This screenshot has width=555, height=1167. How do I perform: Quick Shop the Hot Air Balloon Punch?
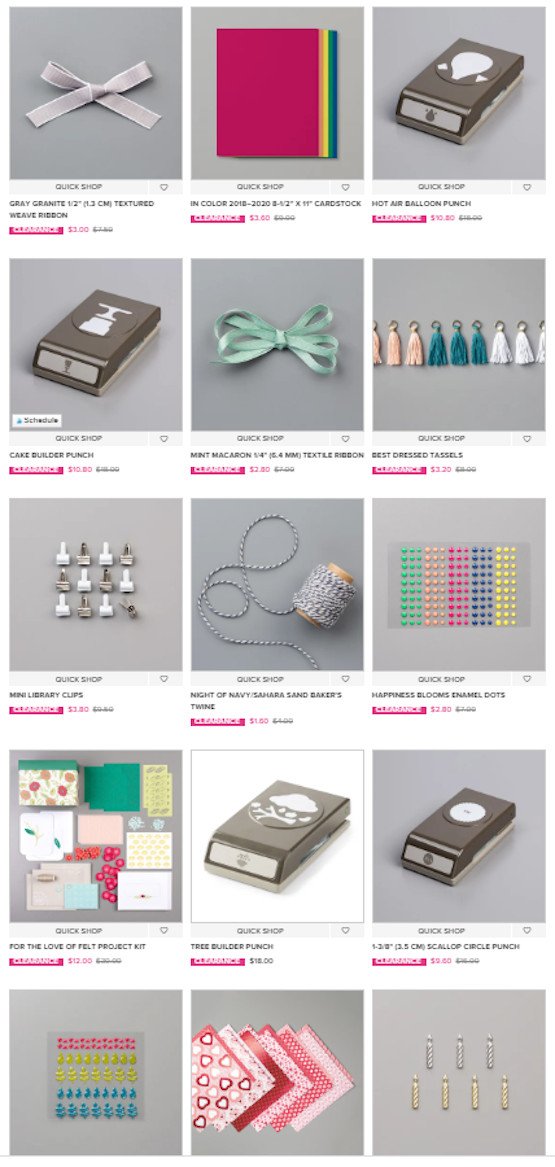pos(441,187)
